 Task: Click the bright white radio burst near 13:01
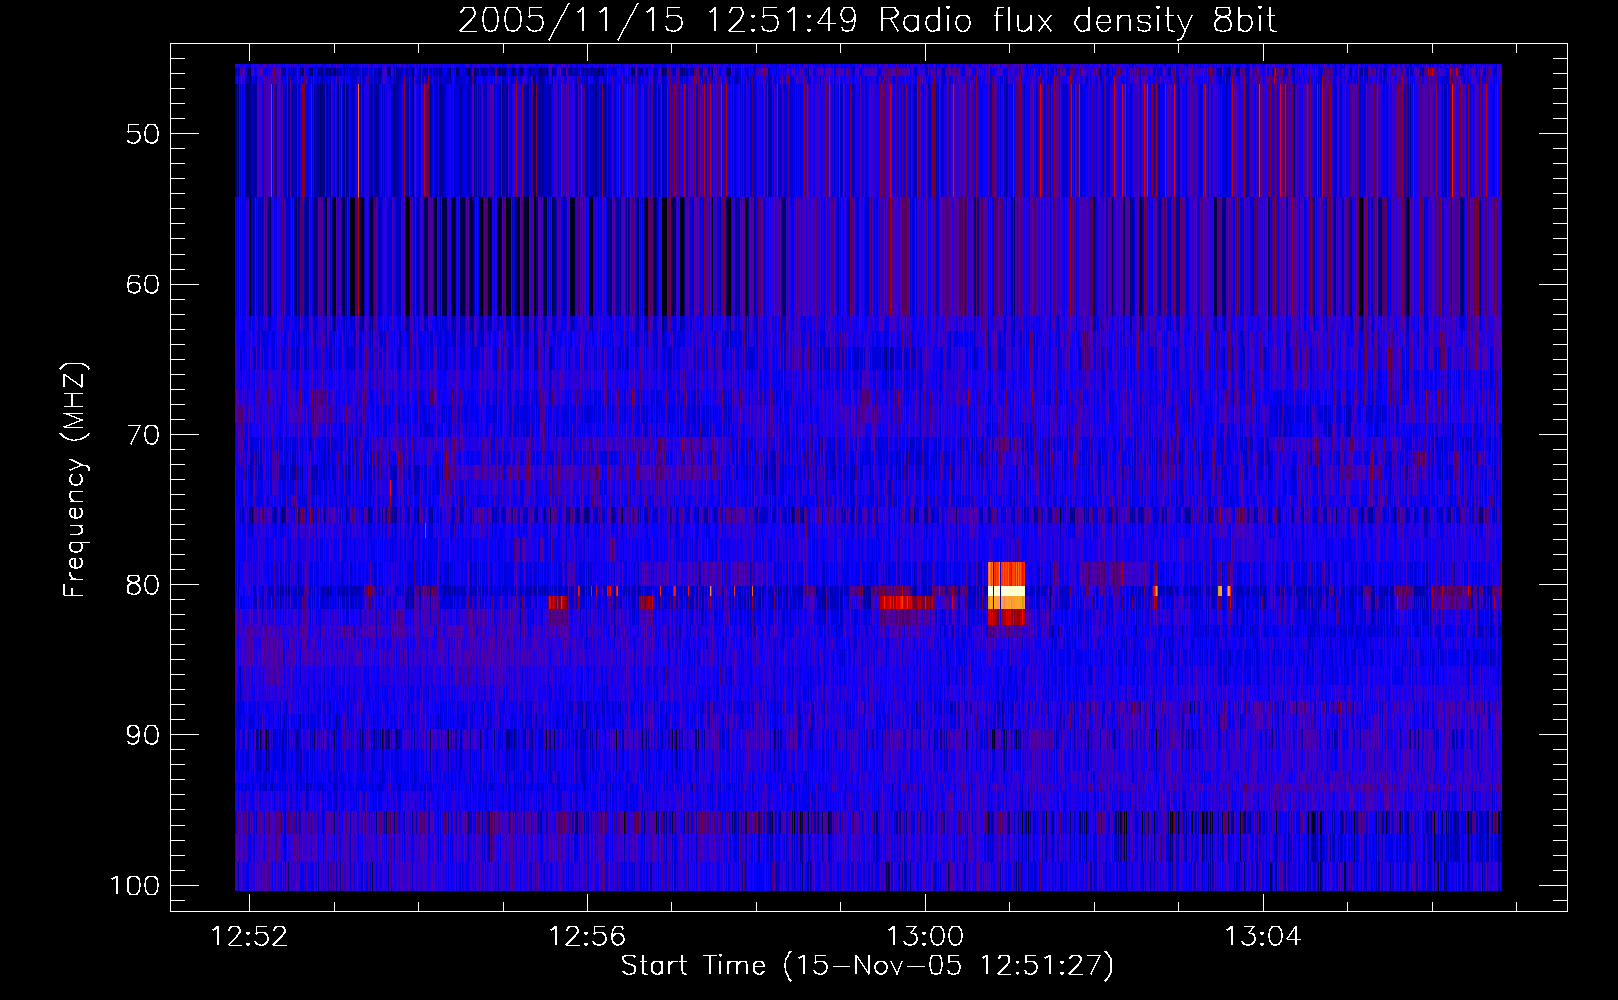[x=1006, y=592]
